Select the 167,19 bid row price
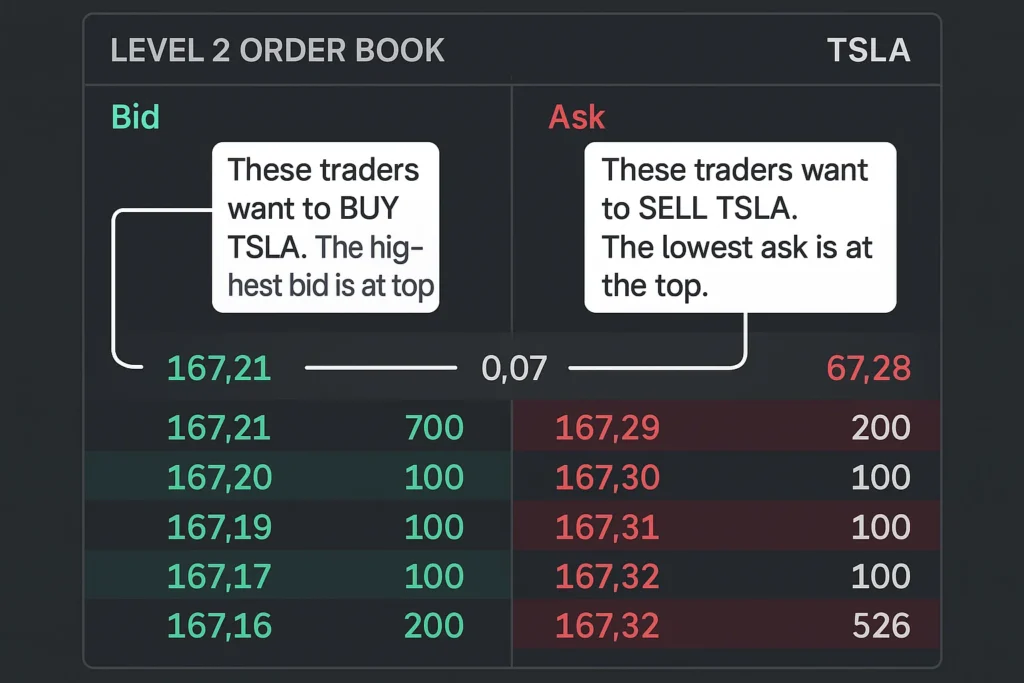This screenshot has width=1024, height=683. 219,527
